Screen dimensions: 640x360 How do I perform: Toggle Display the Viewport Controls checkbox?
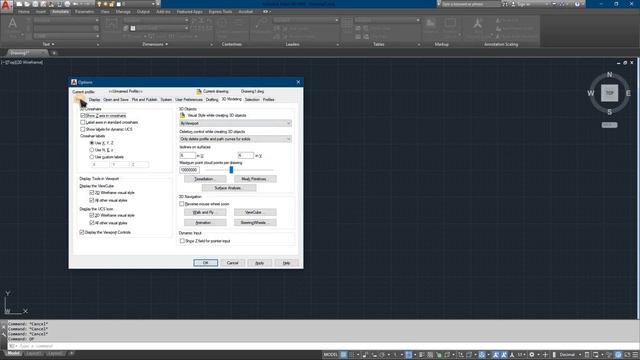82,232
